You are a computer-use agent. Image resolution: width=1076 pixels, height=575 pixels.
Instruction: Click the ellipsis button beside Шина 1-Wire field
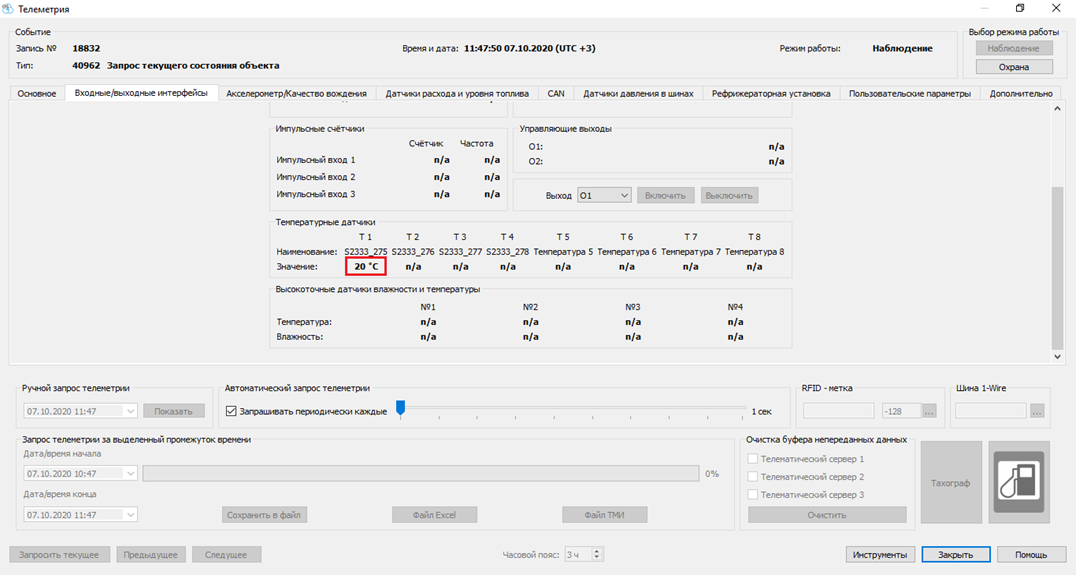tap(1037, 411)
